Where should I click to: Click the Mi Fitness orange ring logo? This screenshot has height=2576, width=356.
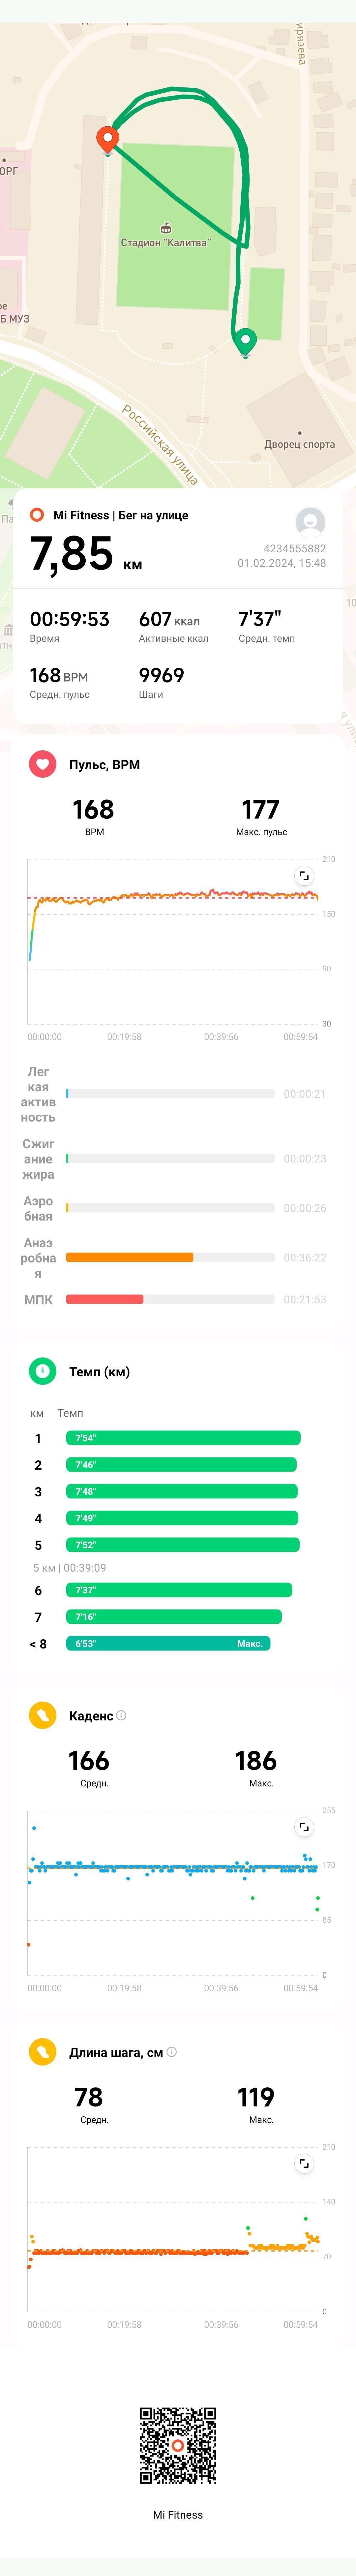pyautogui.click(x=37, y=515)
